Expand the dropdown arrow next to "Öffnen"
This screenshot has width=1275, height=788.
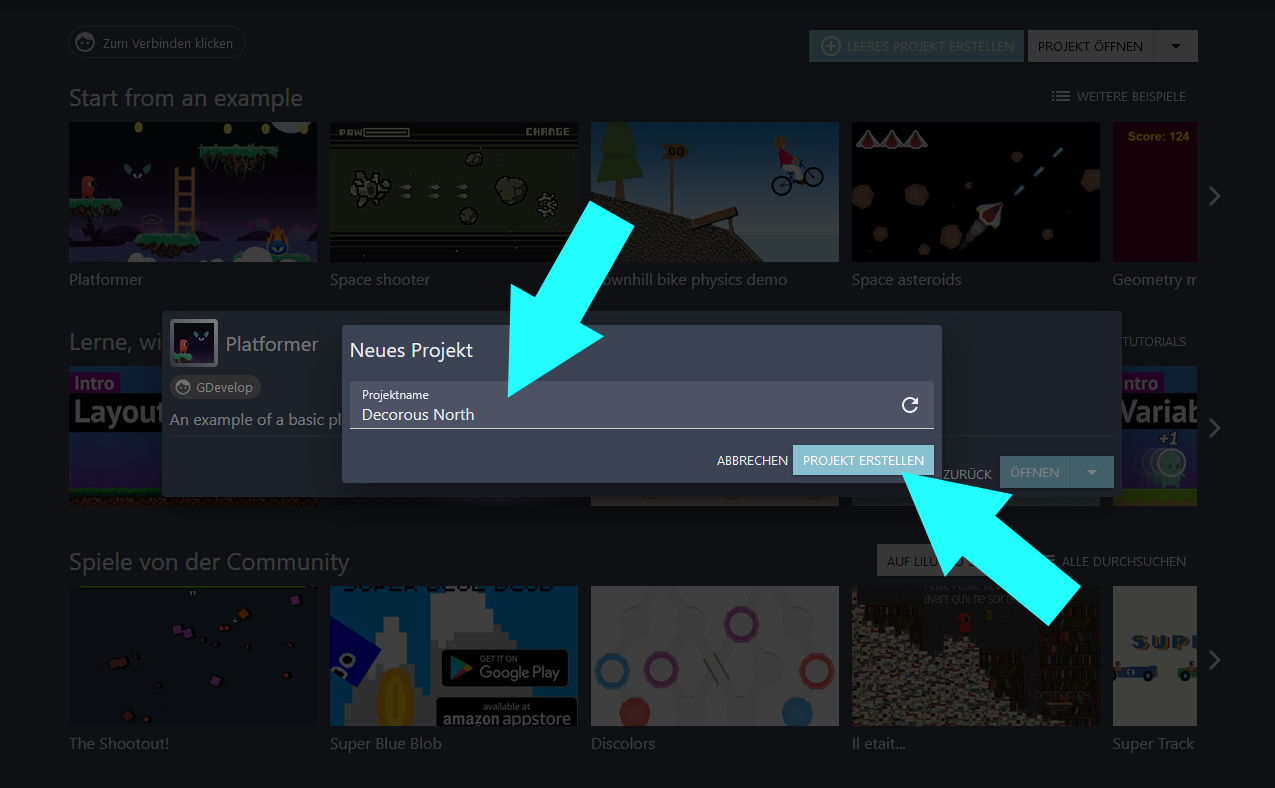(1092, 472)
